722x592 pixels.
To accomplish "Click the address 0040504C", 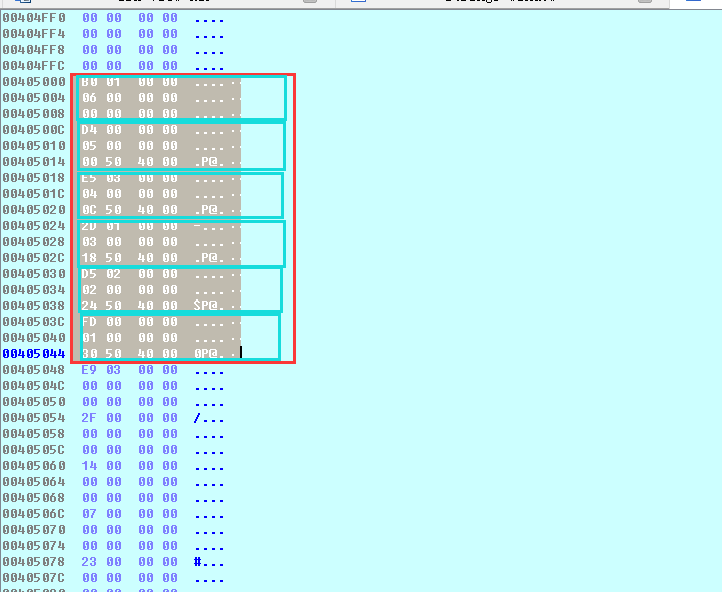I will pos(34,386).
